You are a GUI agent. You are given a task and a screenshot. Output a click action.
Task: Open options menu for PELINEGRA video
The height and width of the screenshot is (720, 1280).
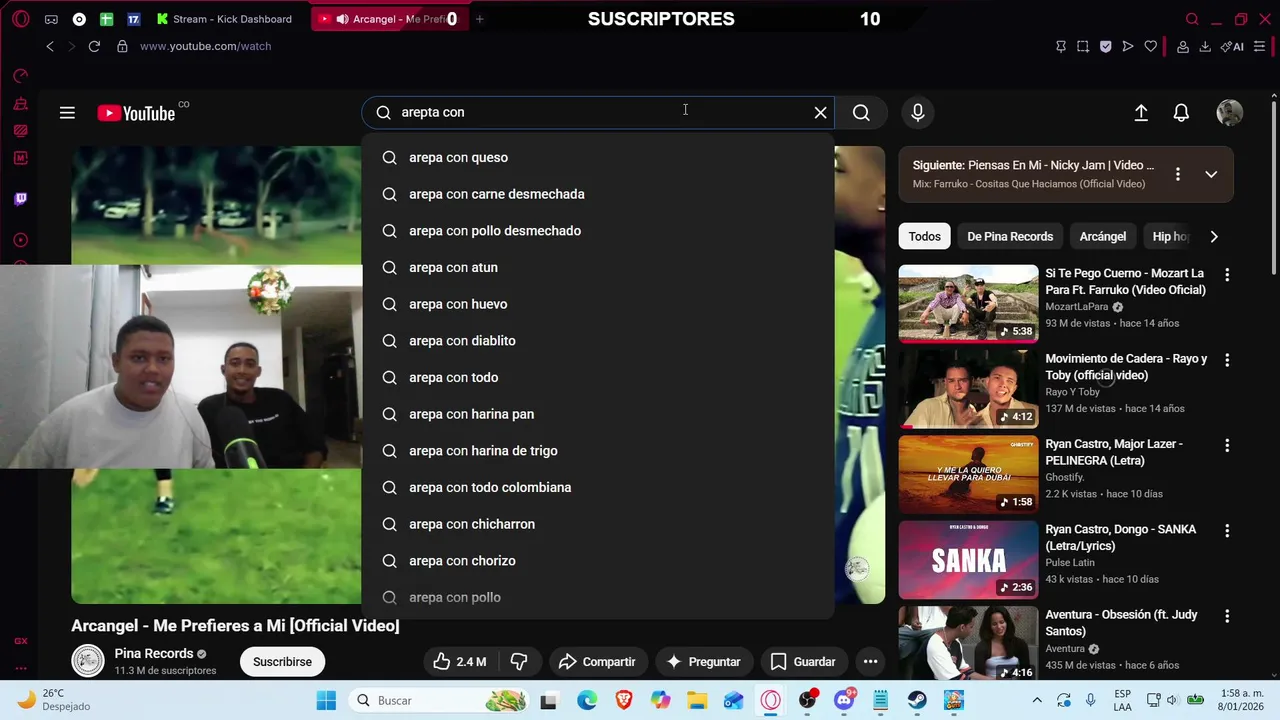(1227, 445)
